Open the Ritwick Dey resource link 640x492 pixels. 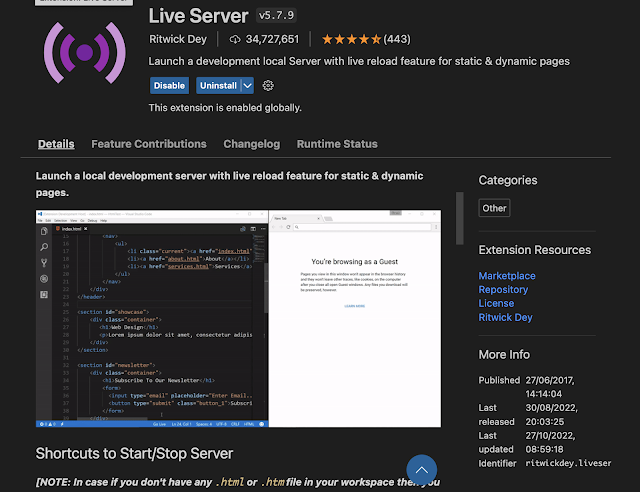[505, 318]
